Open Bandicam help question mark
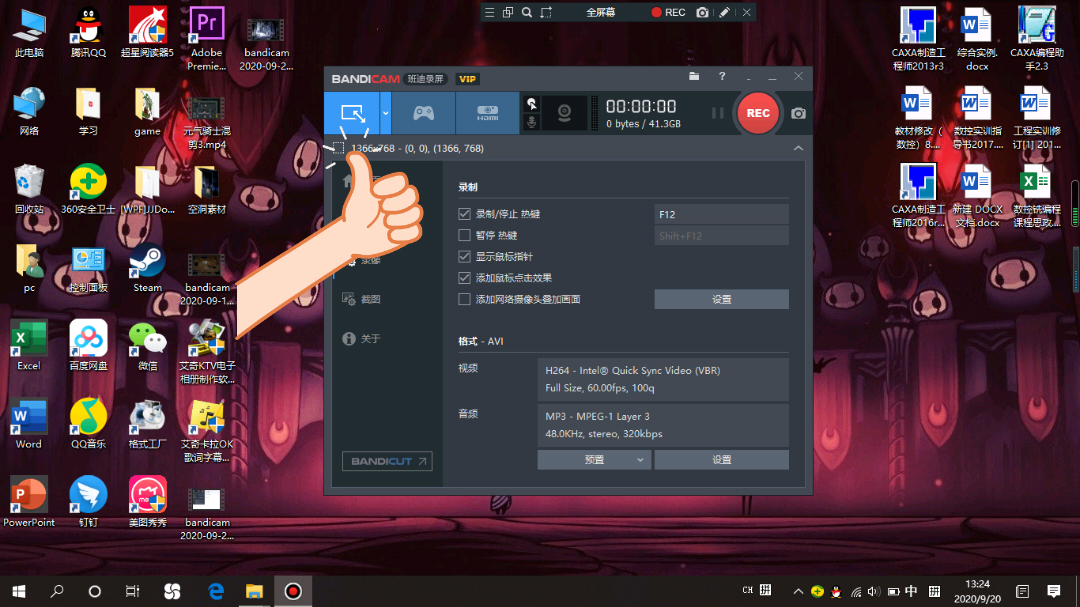 click(x=722, y=76)
